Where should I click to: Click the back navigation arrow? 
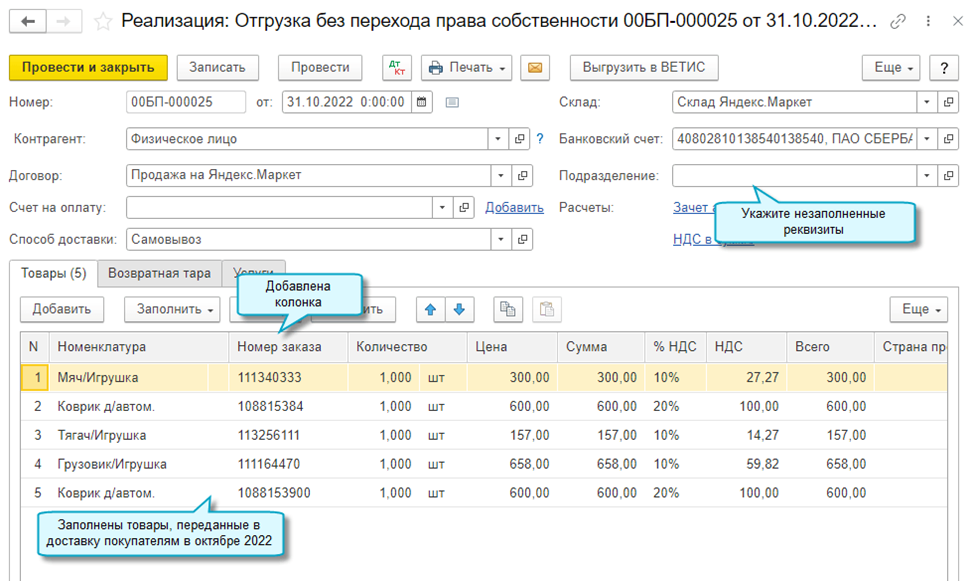30,21
